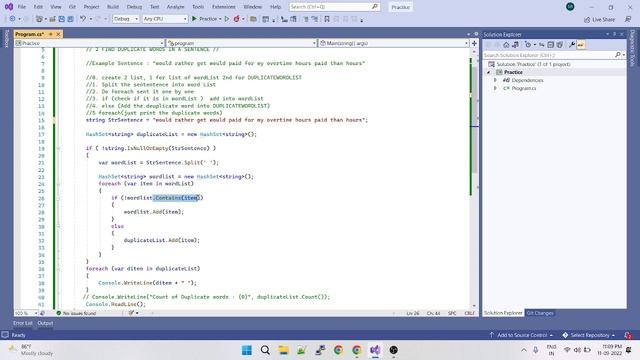Open the Practice project navigation dropdown
This screenshot has height=360, width=640.
pyautogui.click(x=89, y=43)
